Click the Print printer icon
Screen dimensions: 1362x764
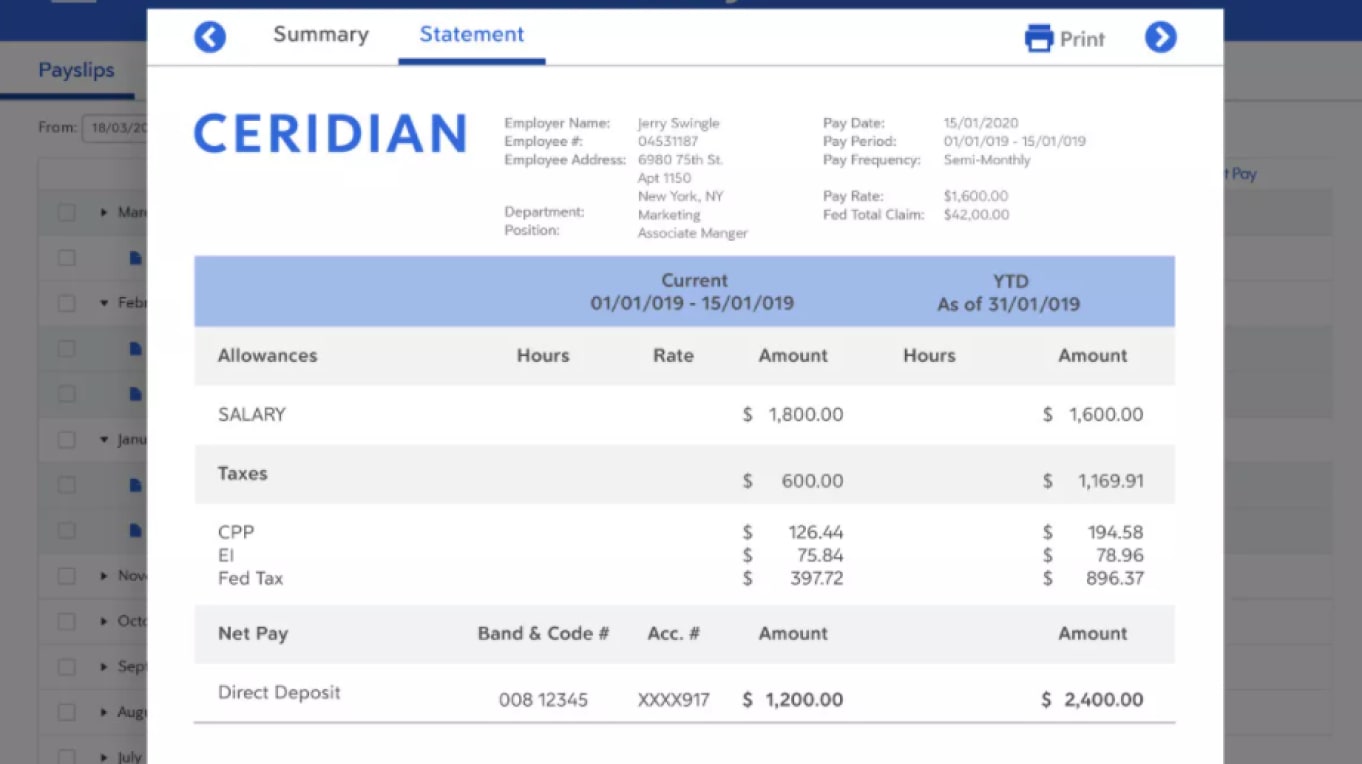point(1039,38)
